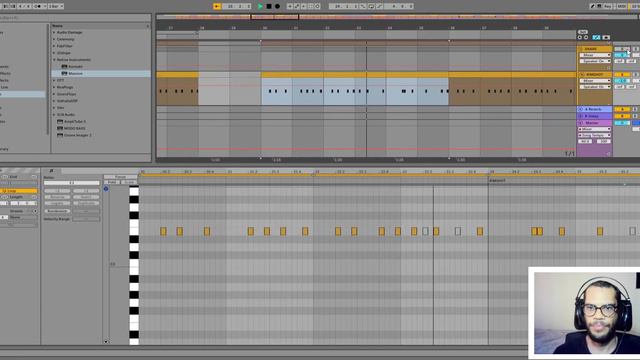The image size is (640, 360).
Task: Click the arrangement position field
Action: coord(238,6)
